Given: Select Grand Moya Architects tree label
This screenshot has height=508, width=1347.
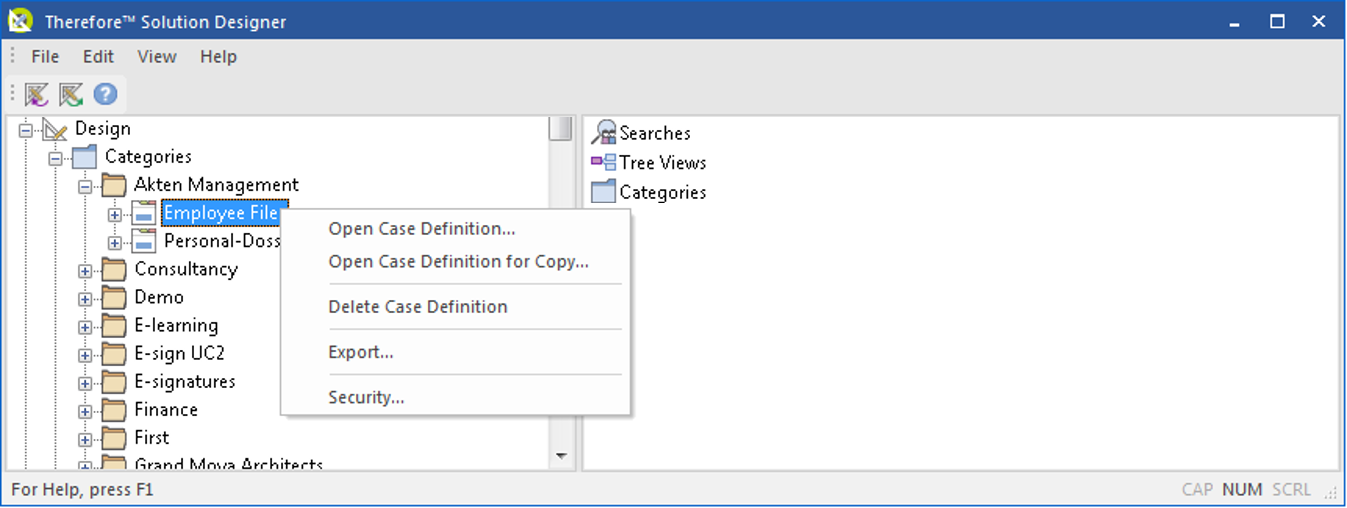Looking at the screenshot, I should pos(229,465).
